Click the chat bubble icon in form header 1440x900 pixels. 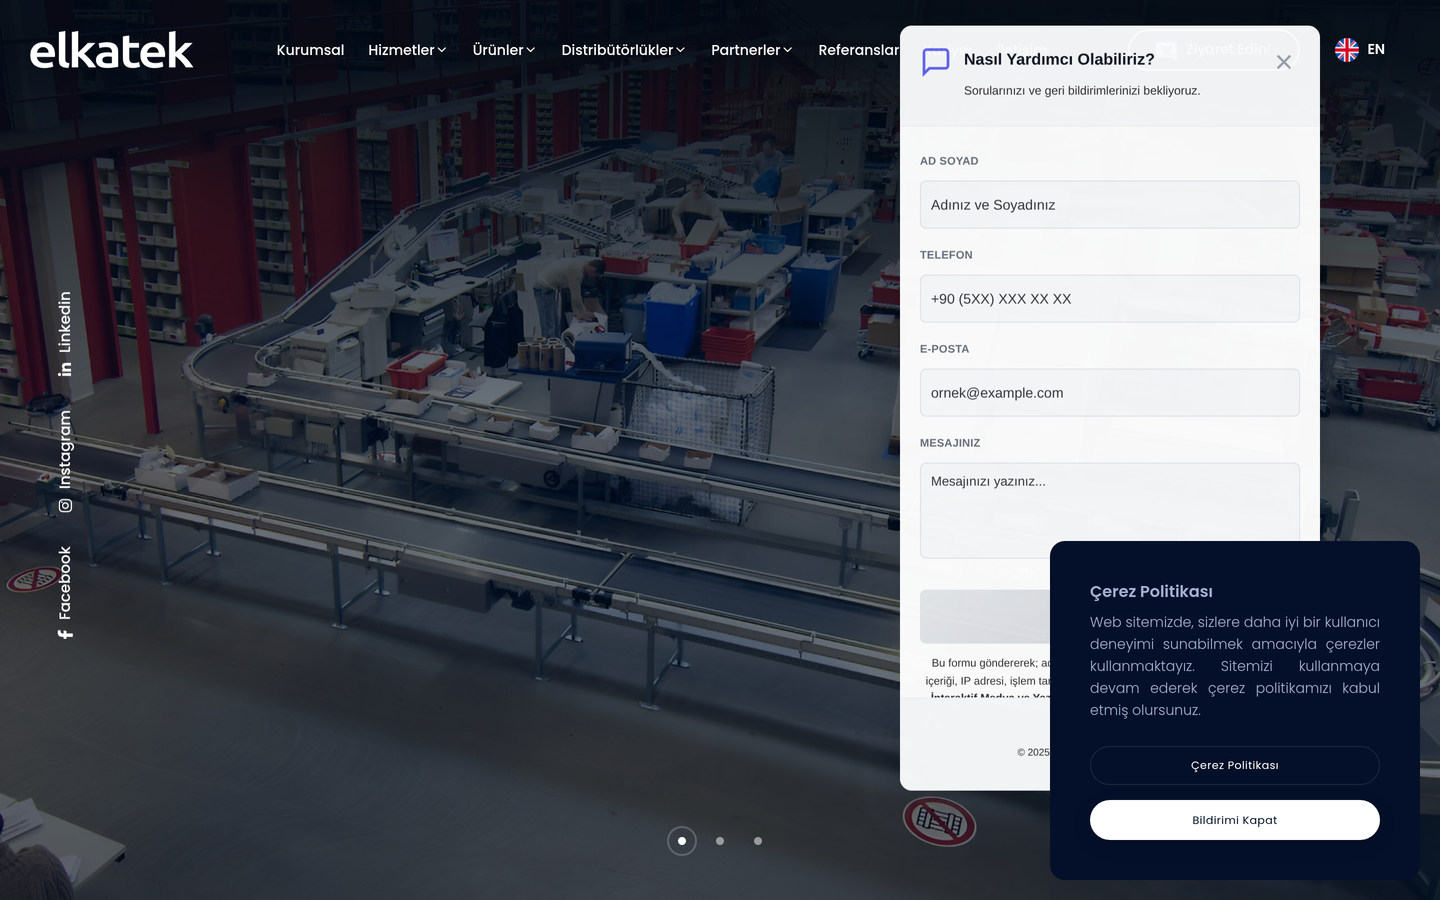click(x=936, y=62)
